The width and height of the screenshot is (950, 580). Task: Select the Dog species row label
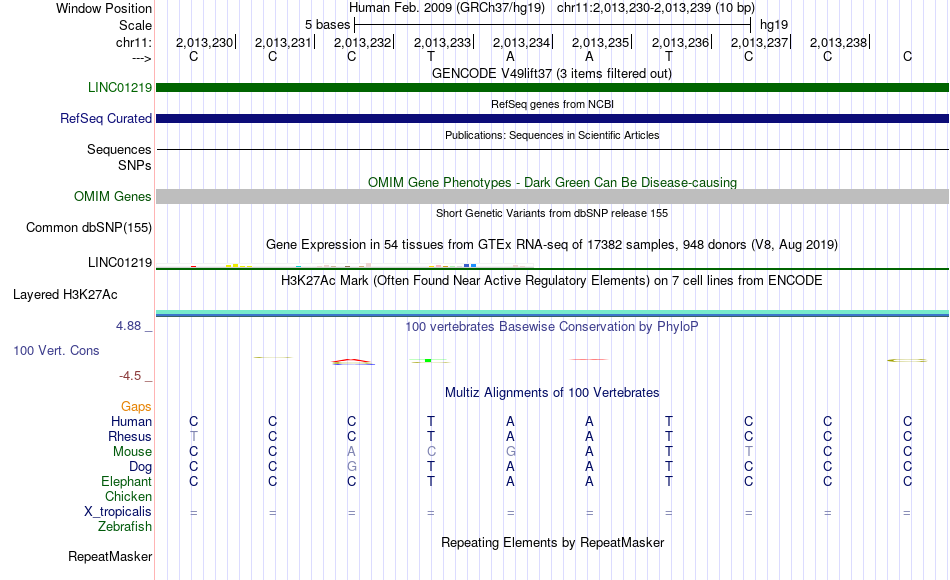pyautogui.click(x=141, y=467)
